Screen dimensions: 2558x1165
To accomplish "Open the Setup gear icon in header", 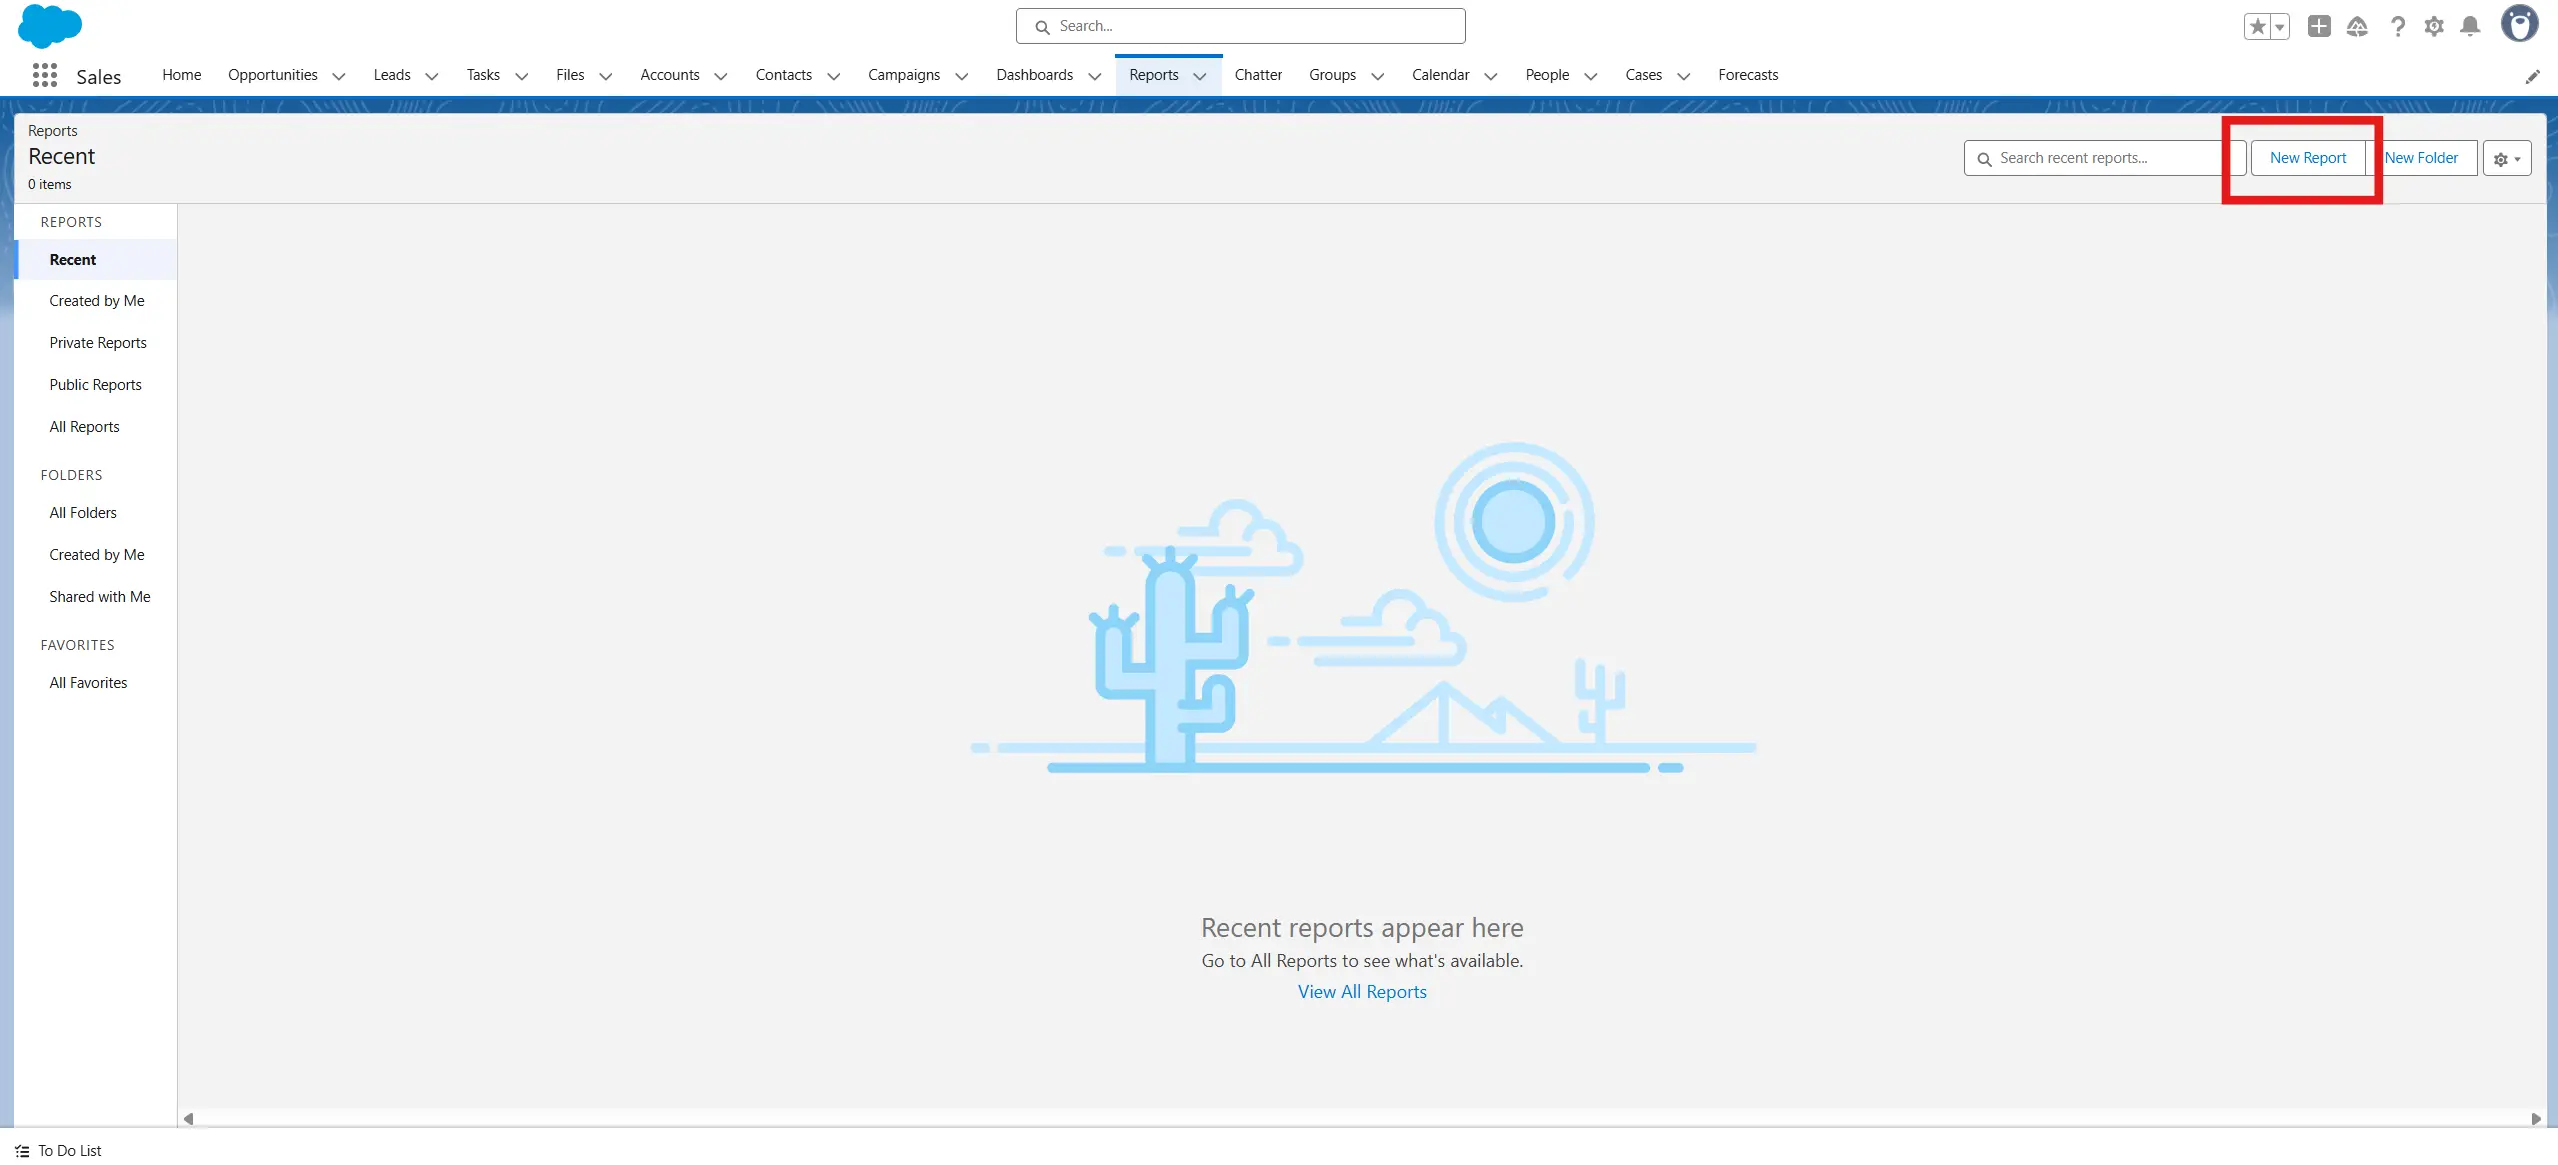I will coord(2434,26).
